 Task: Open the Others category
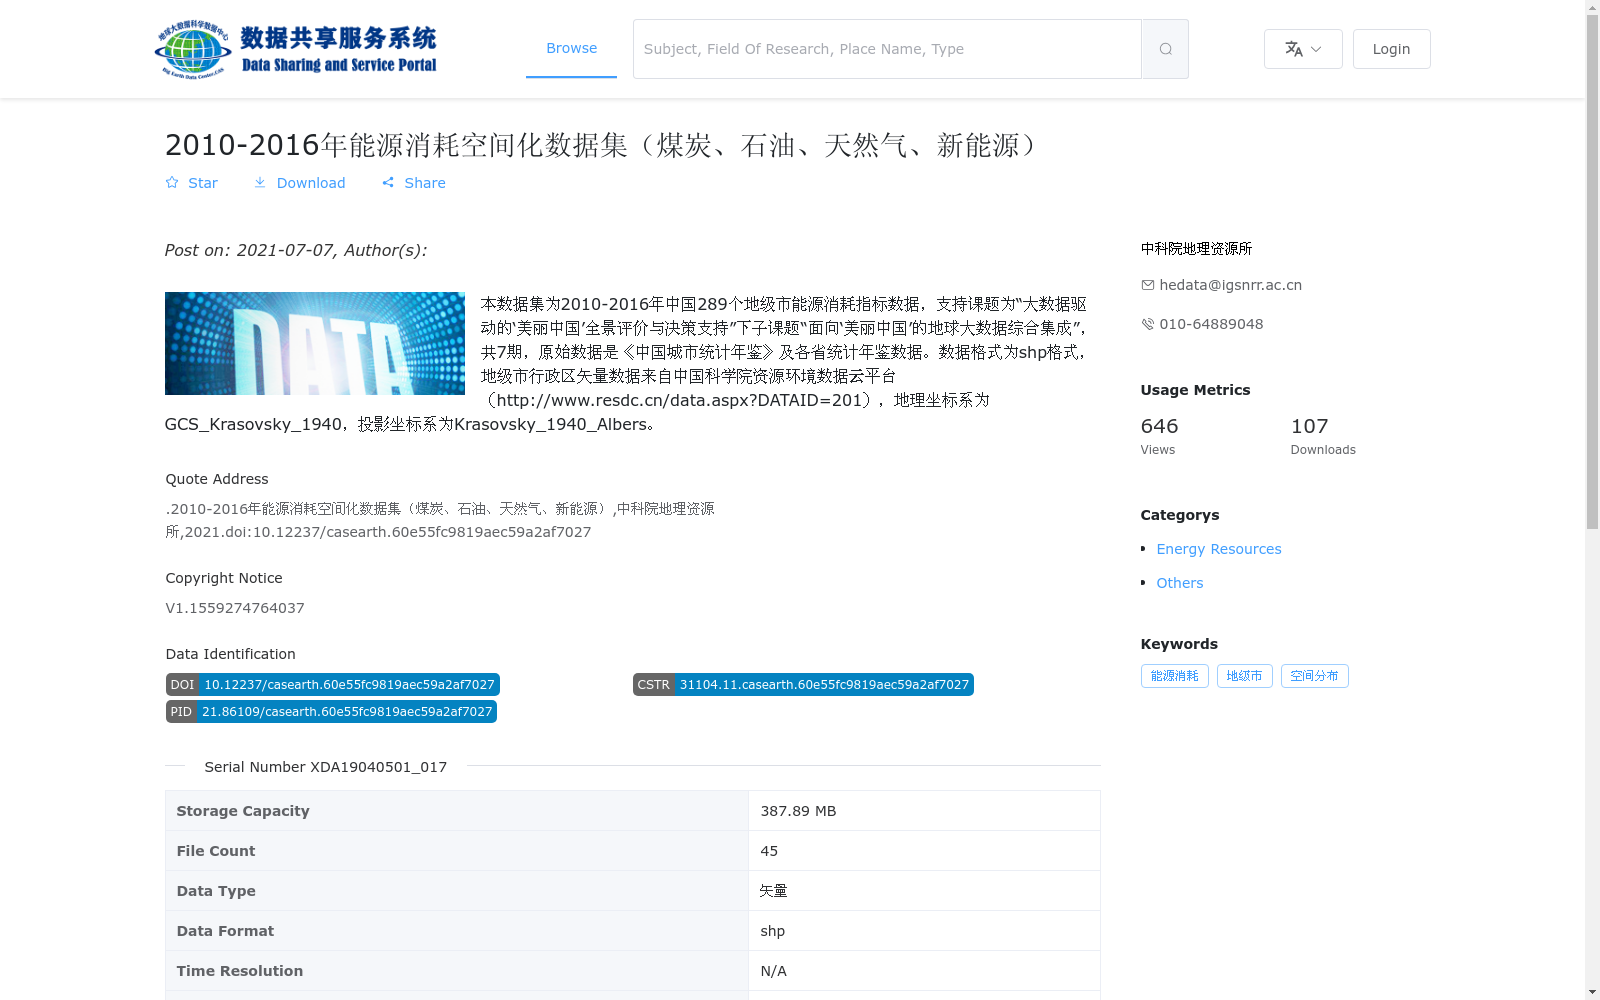click(1179, 583)
